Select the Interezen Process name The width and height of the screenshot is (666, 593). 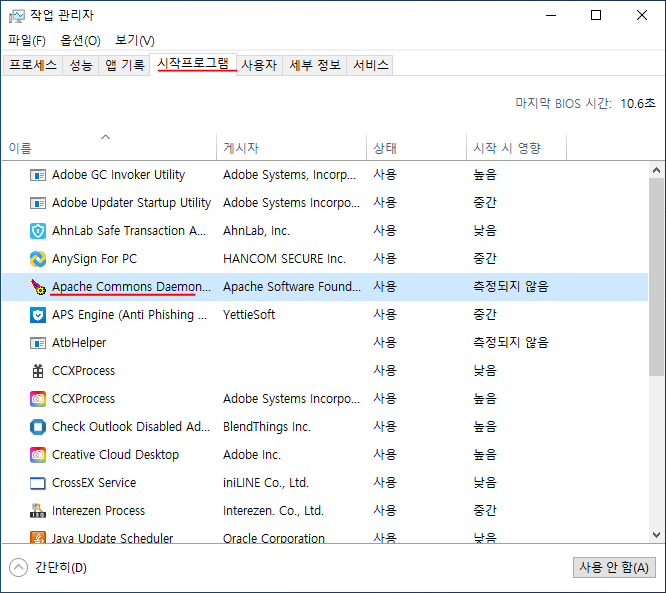click(99, 511)
